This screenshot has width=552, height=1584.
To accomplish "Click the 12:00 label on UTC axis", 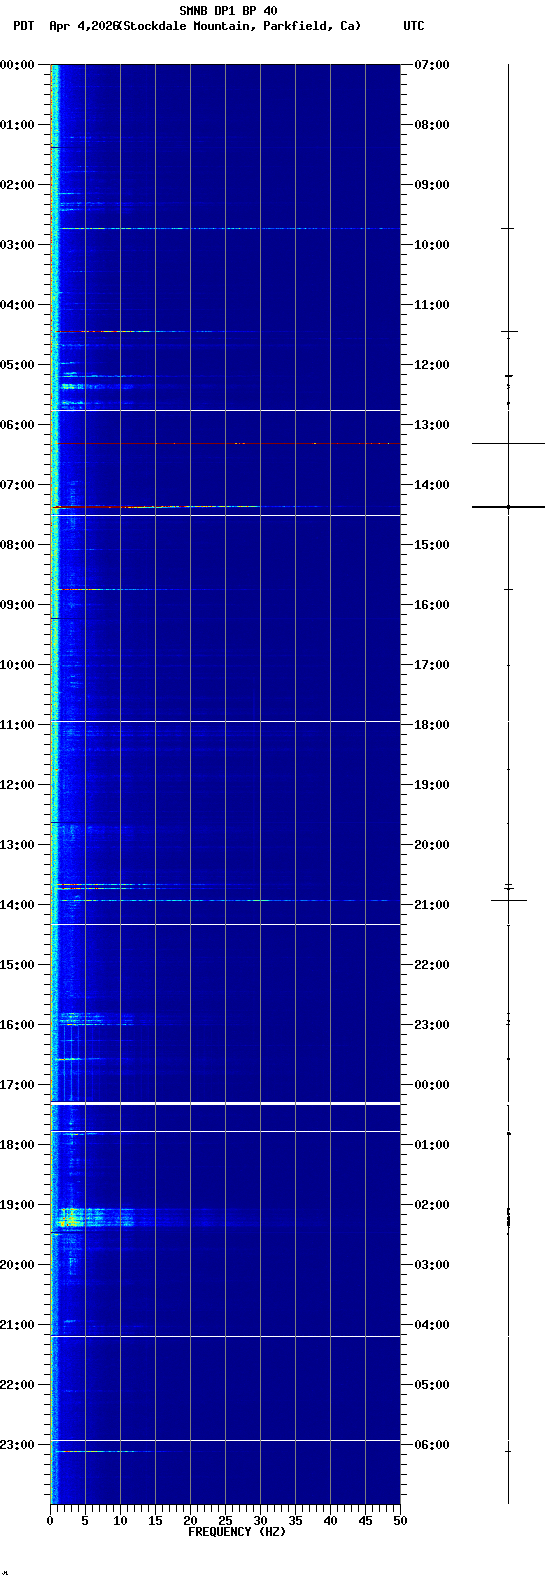I will [x=432, y=365].
